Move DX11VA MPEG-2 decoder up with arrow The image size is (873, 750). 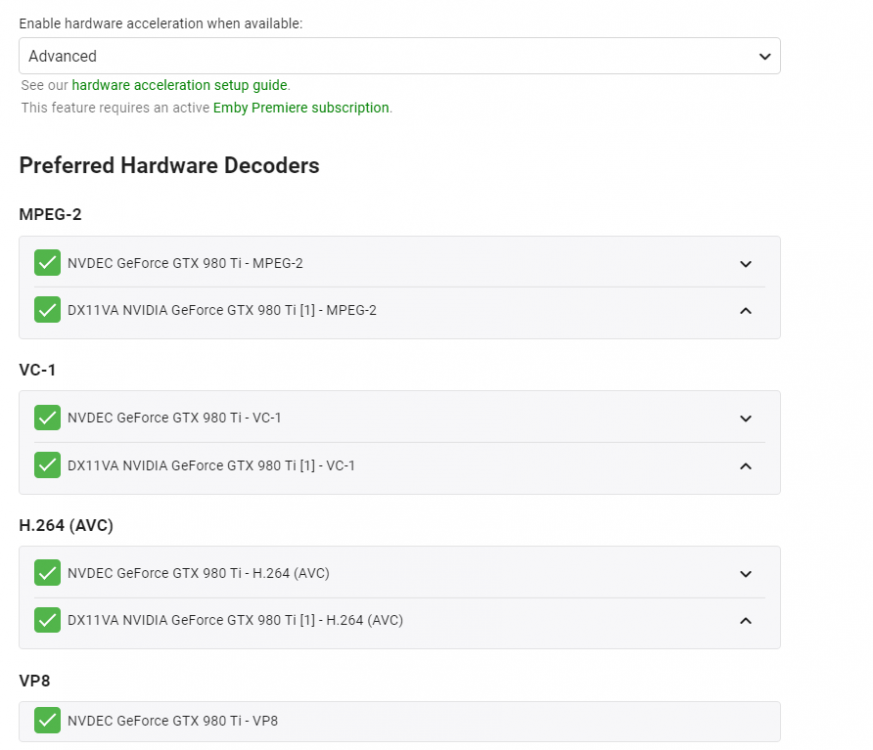(745, 310)
